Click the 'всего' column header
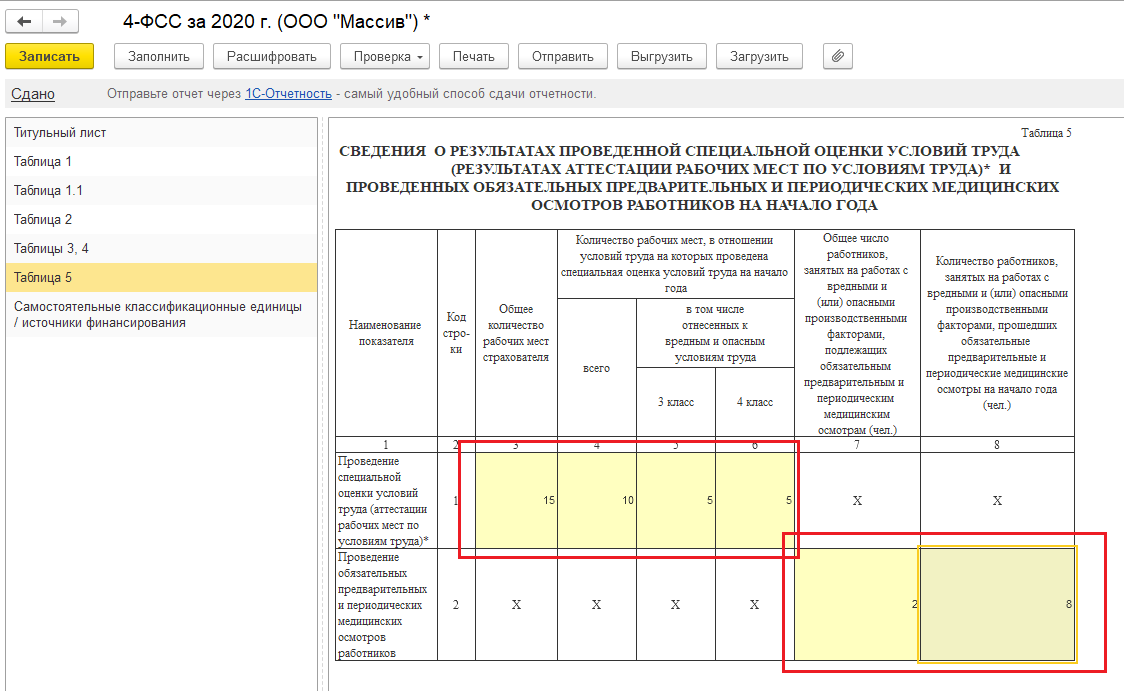 point(596,368)
